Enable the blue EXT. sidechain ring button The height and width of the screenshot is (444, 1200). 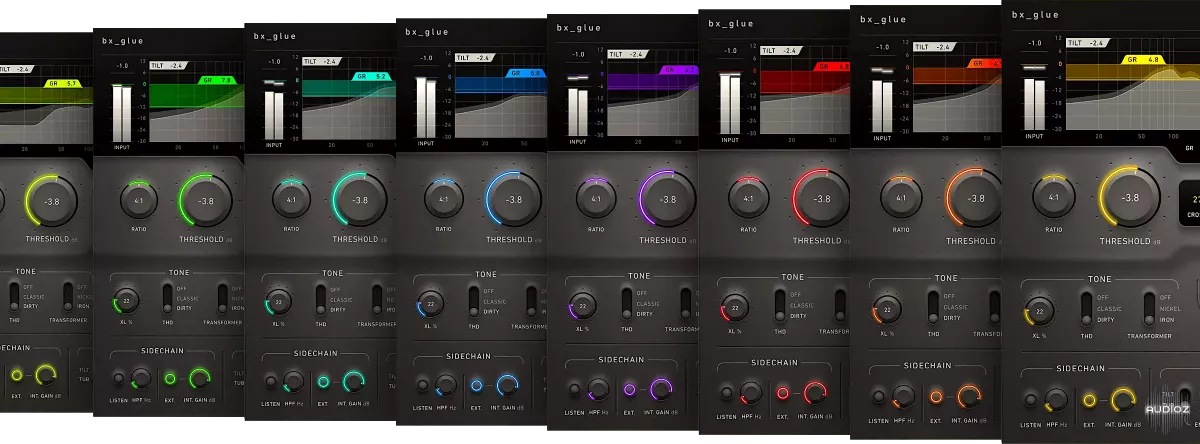point(477,384)
